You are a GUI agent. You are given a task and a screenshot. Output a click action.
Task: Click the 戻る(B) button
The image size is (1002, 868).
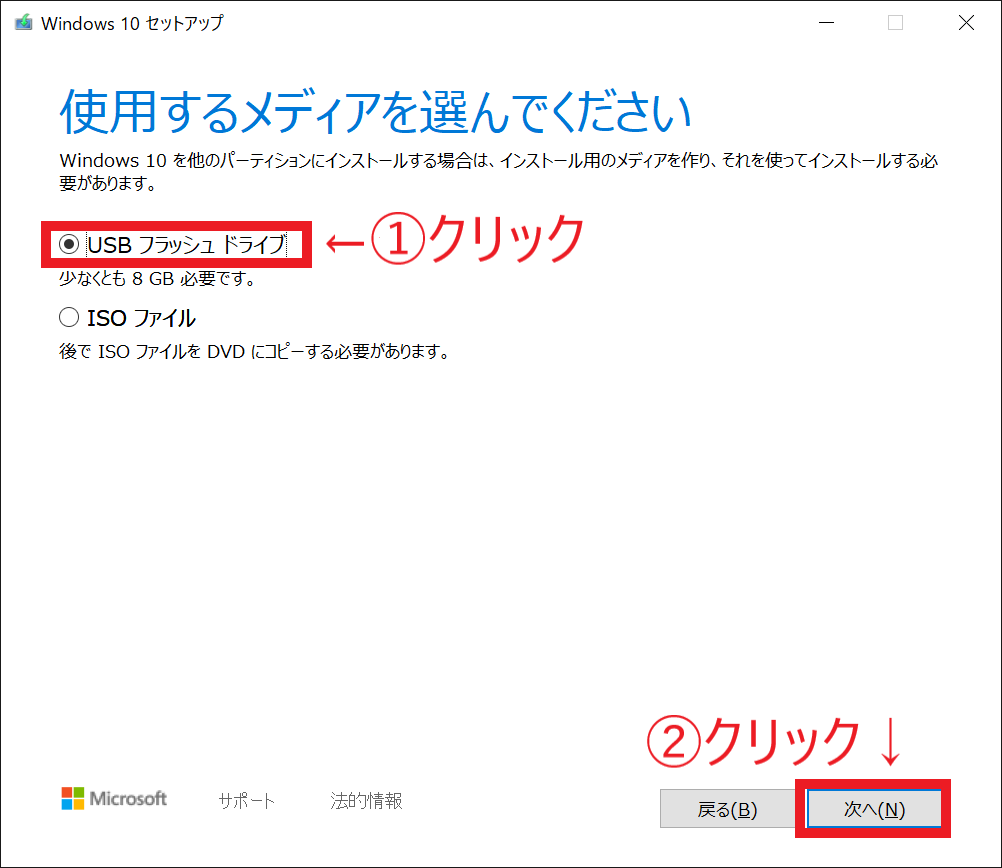coord(727,809)
